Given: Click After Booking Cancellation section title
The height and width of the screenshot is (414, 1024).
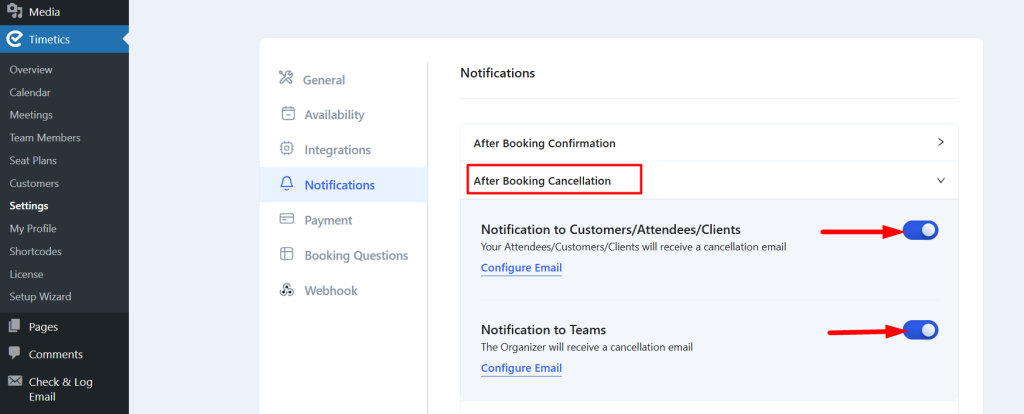Looking at the screenshot, I should (x=542, y=181).
